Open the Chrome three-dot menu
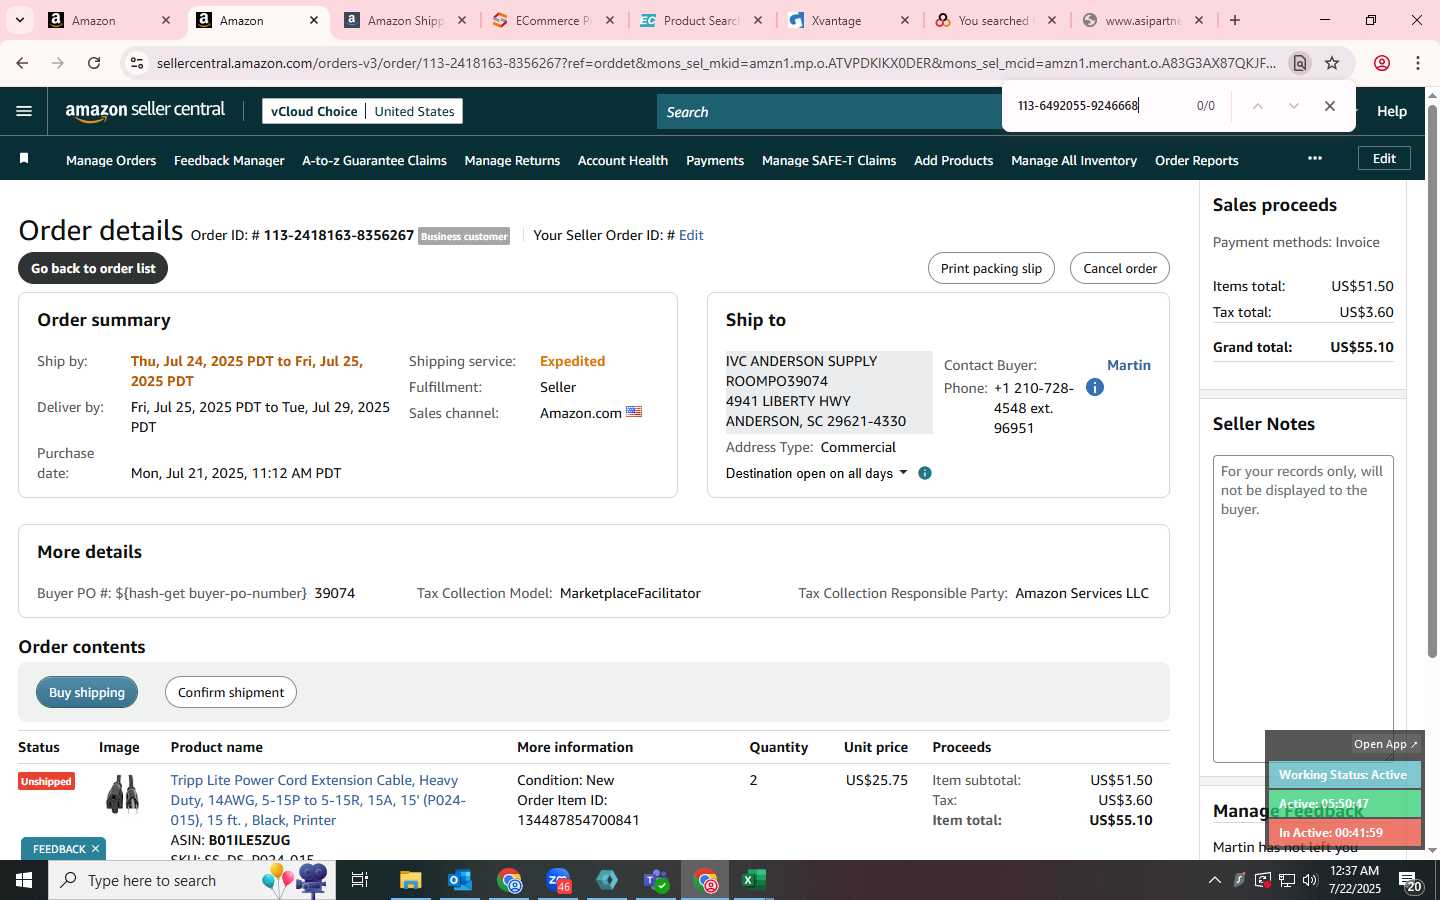The image size is (1440, 900). click(1418, 63)
